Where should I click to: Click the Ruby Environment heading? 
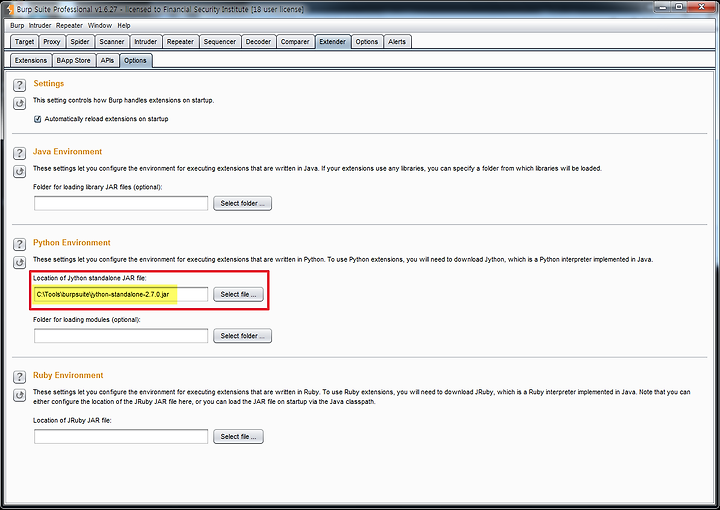(68, 375)
